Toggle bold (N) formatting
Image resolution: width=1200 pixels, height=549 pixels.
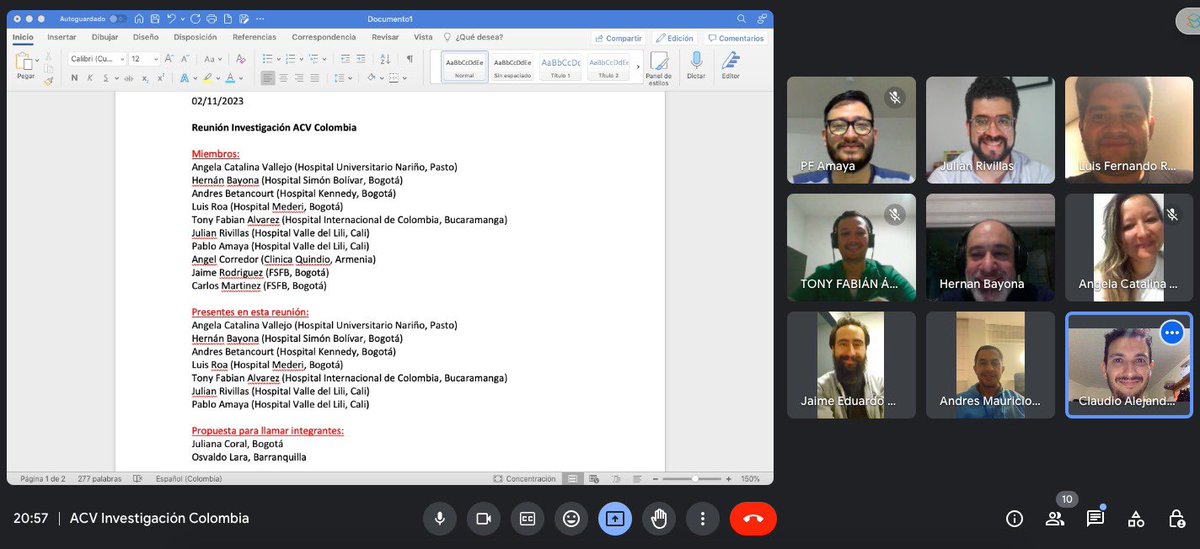[x=74, y=78]
